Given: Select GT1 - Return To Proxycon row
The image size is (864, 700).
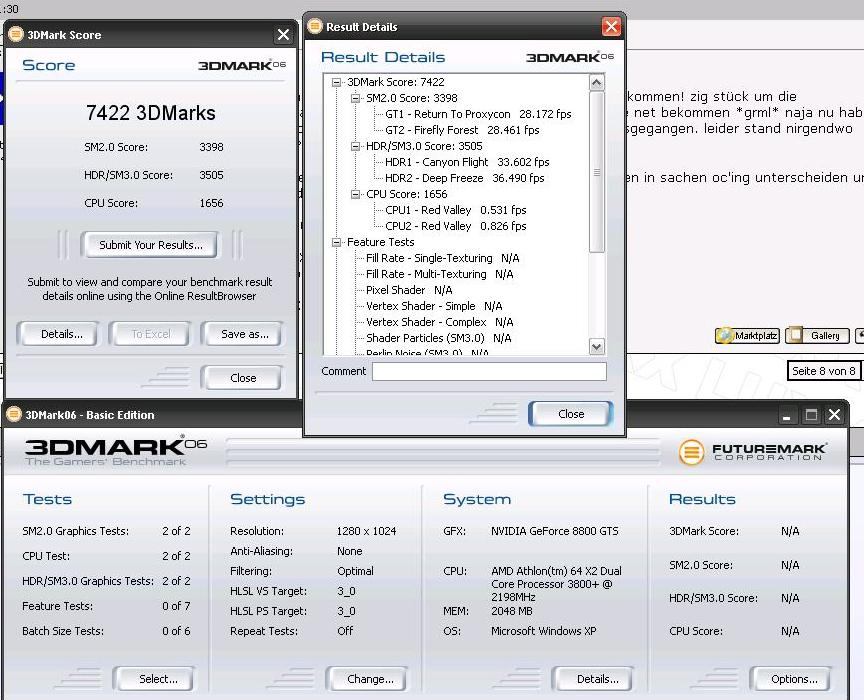Looking at the screenshot, I should click(x=478, y=114).
